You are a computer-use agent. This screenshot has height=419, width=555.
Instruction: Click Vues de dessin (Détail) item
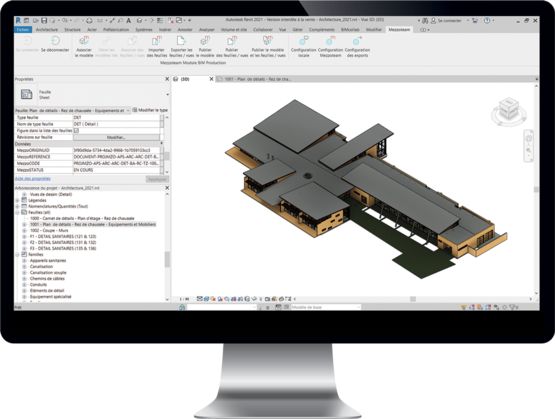[x=51, y=194]
